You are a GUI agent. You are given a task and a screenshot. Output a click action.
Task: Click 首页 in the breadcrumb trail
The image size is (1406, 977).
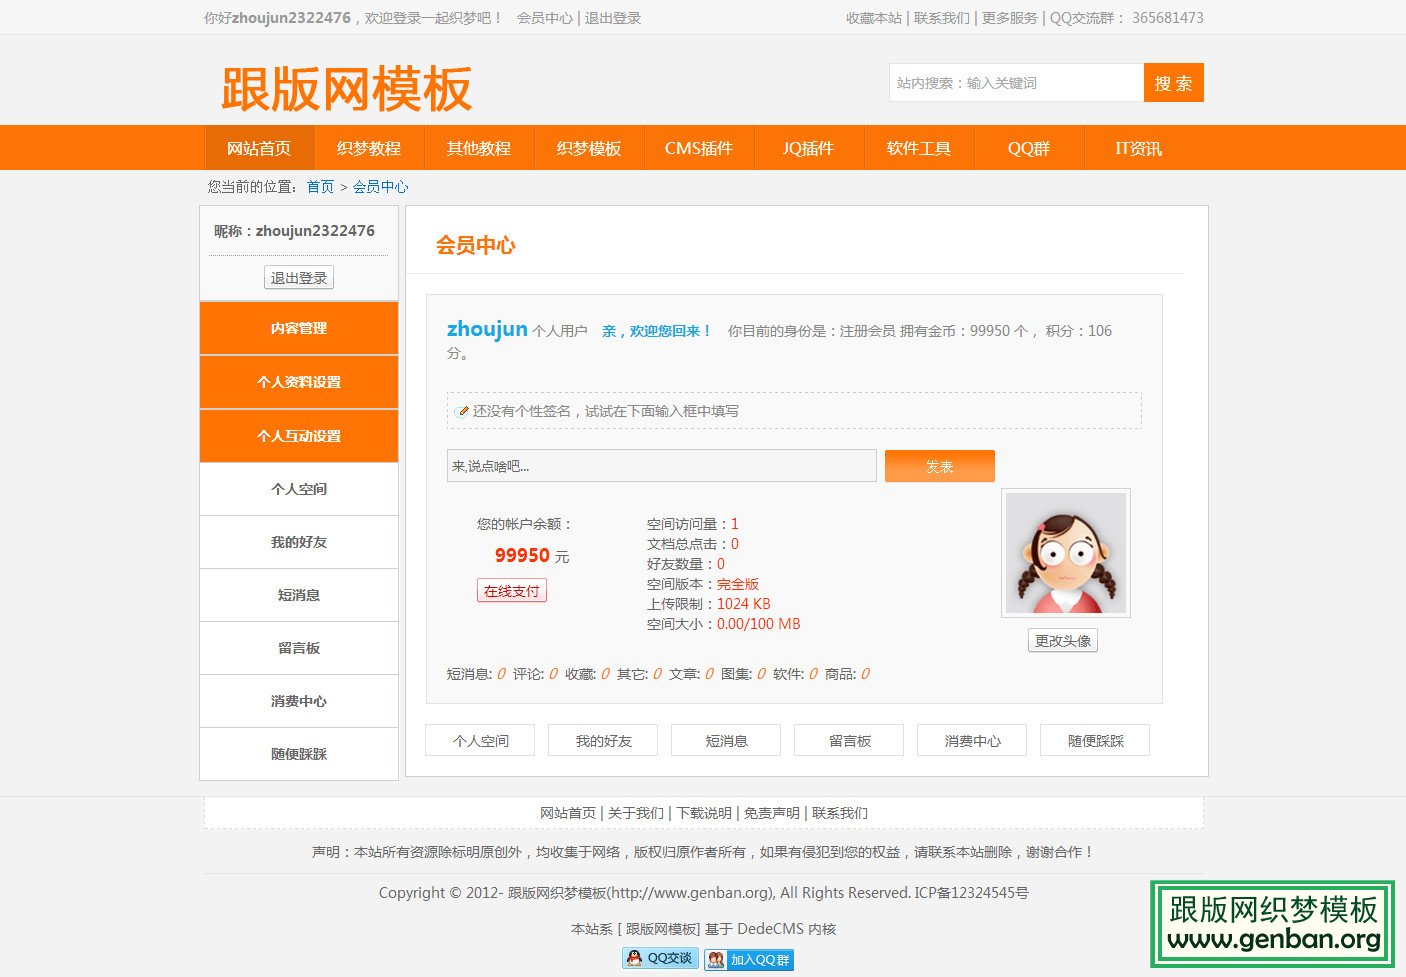pyautogui.click(x=319, y=186)
